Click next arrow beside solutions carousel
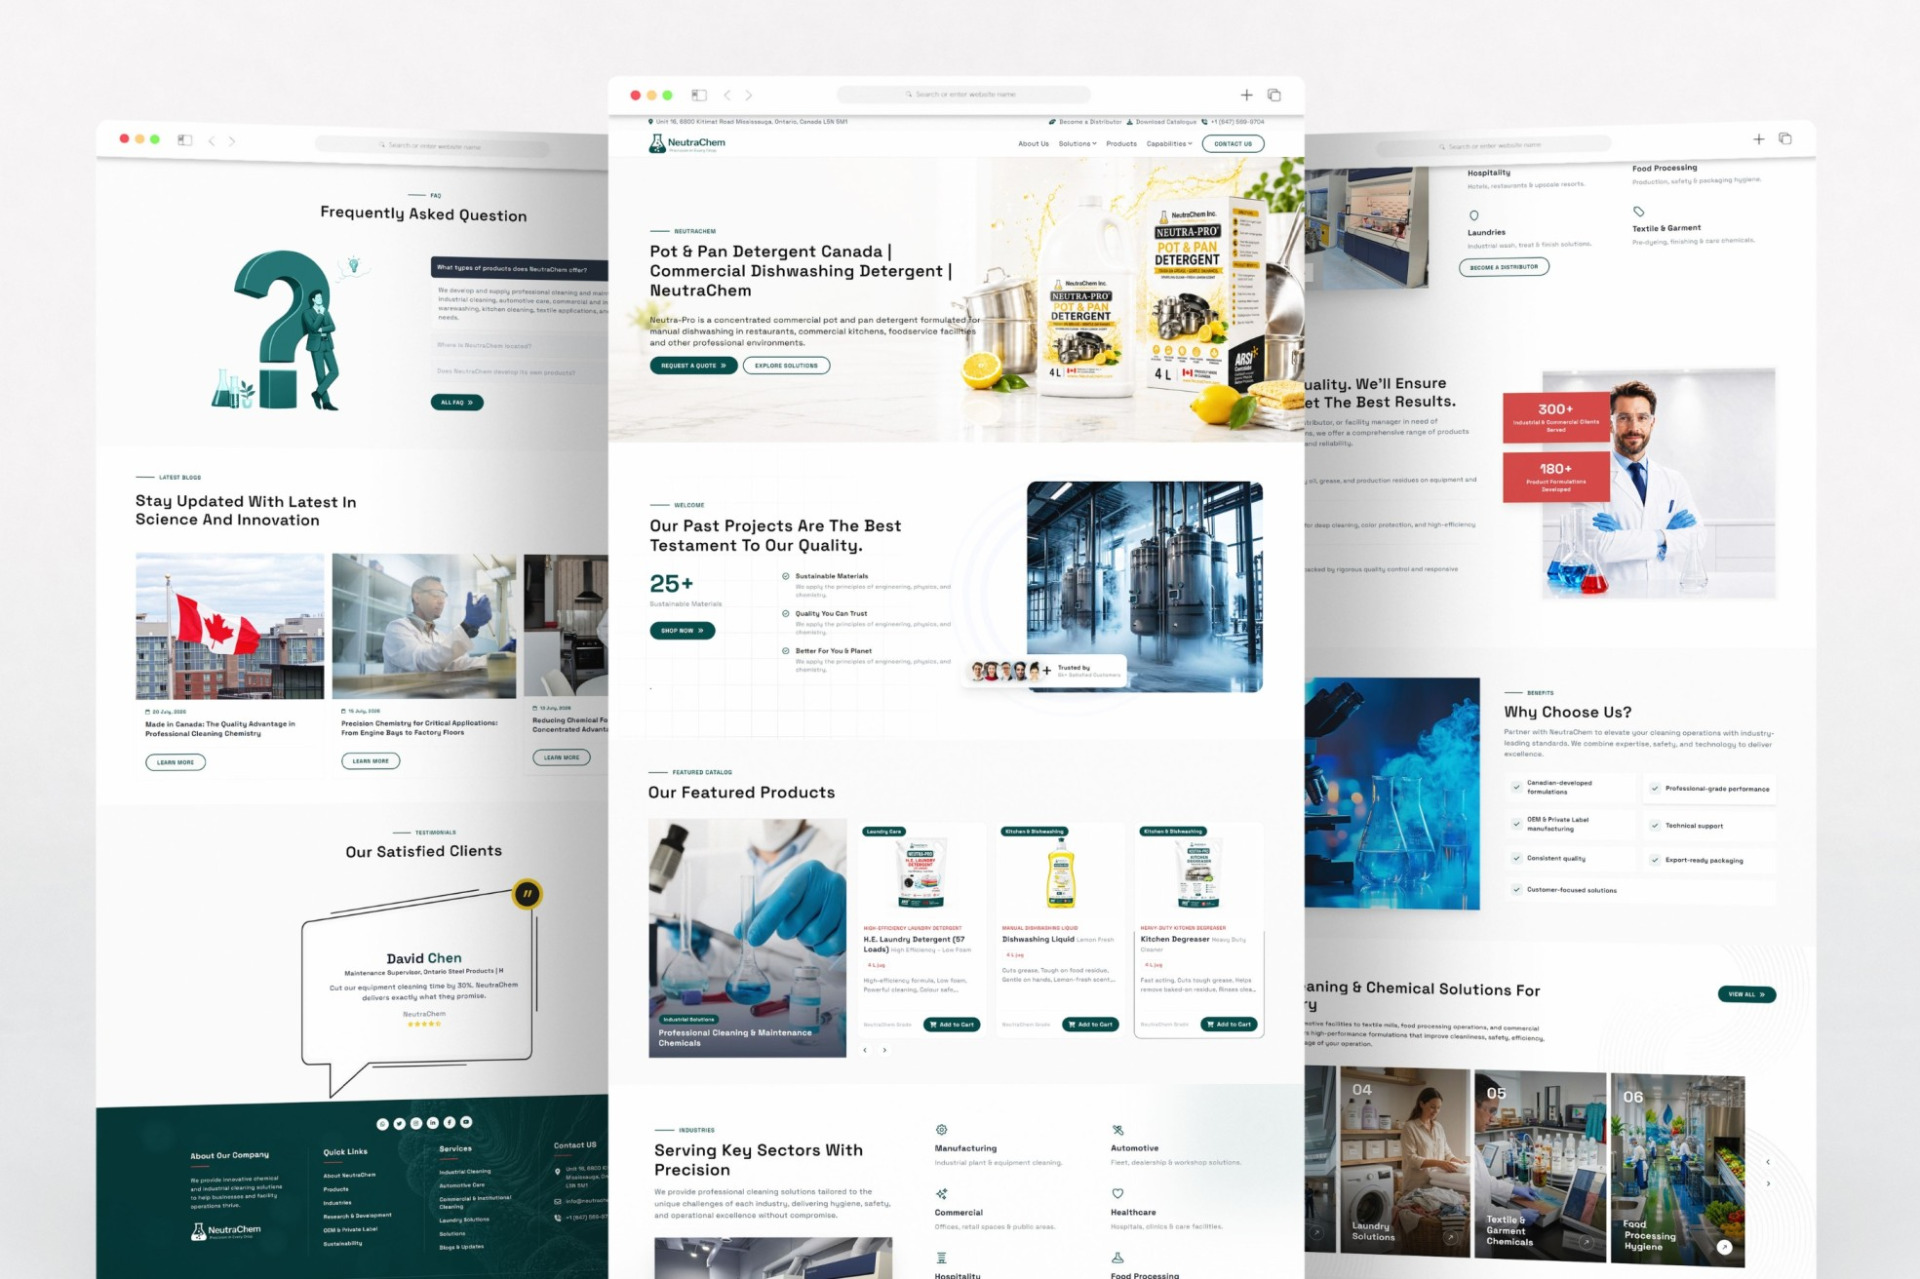The width and height of the screenshot is (1920, 1279). pyautogui.click(x=1768, y=1183)
